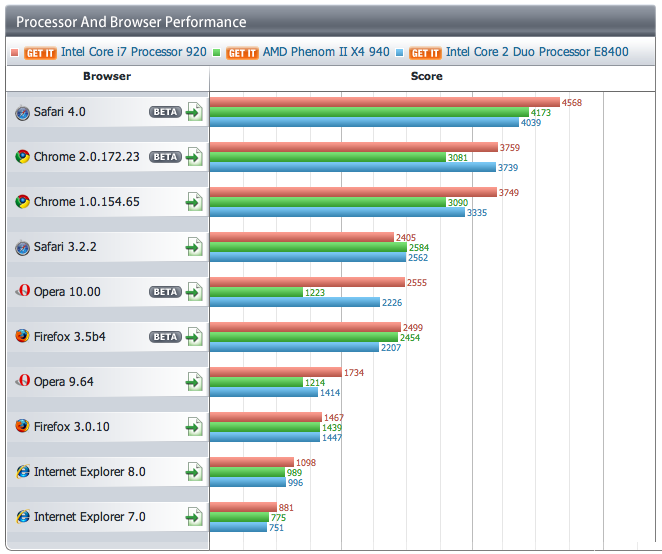Click GET IT button for Intel Core i7
Viewport: 662px width, 554px height.
(40, 53)
